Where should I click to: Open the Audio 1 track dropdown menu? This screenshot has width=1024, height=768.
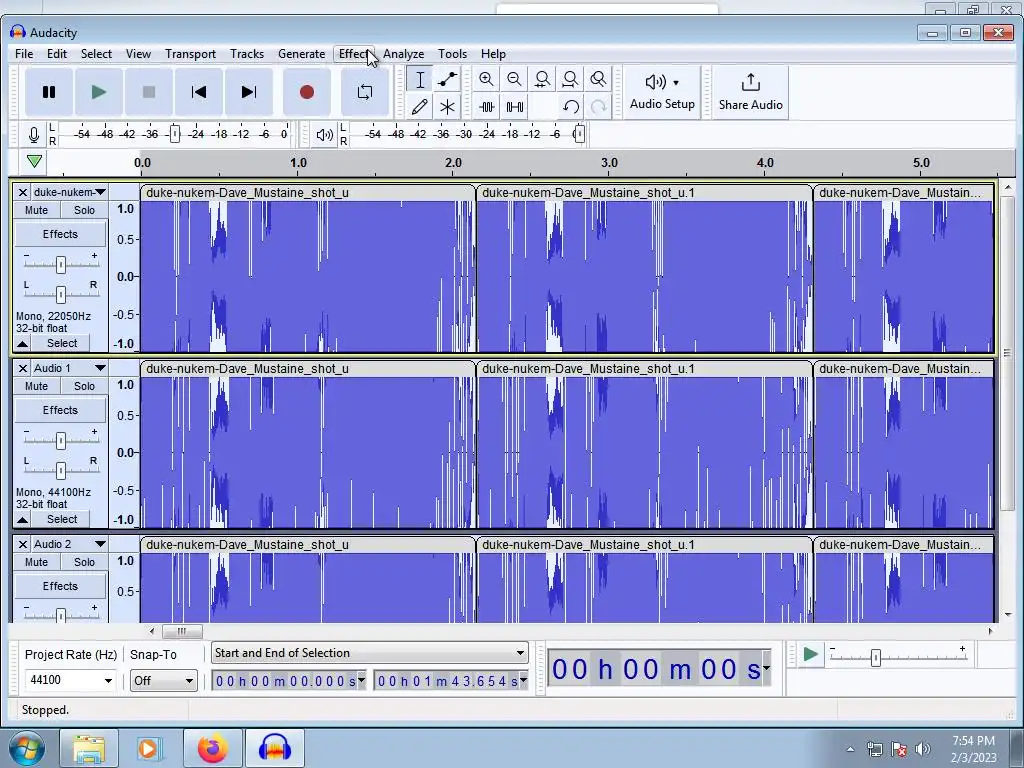click(69, 368)
